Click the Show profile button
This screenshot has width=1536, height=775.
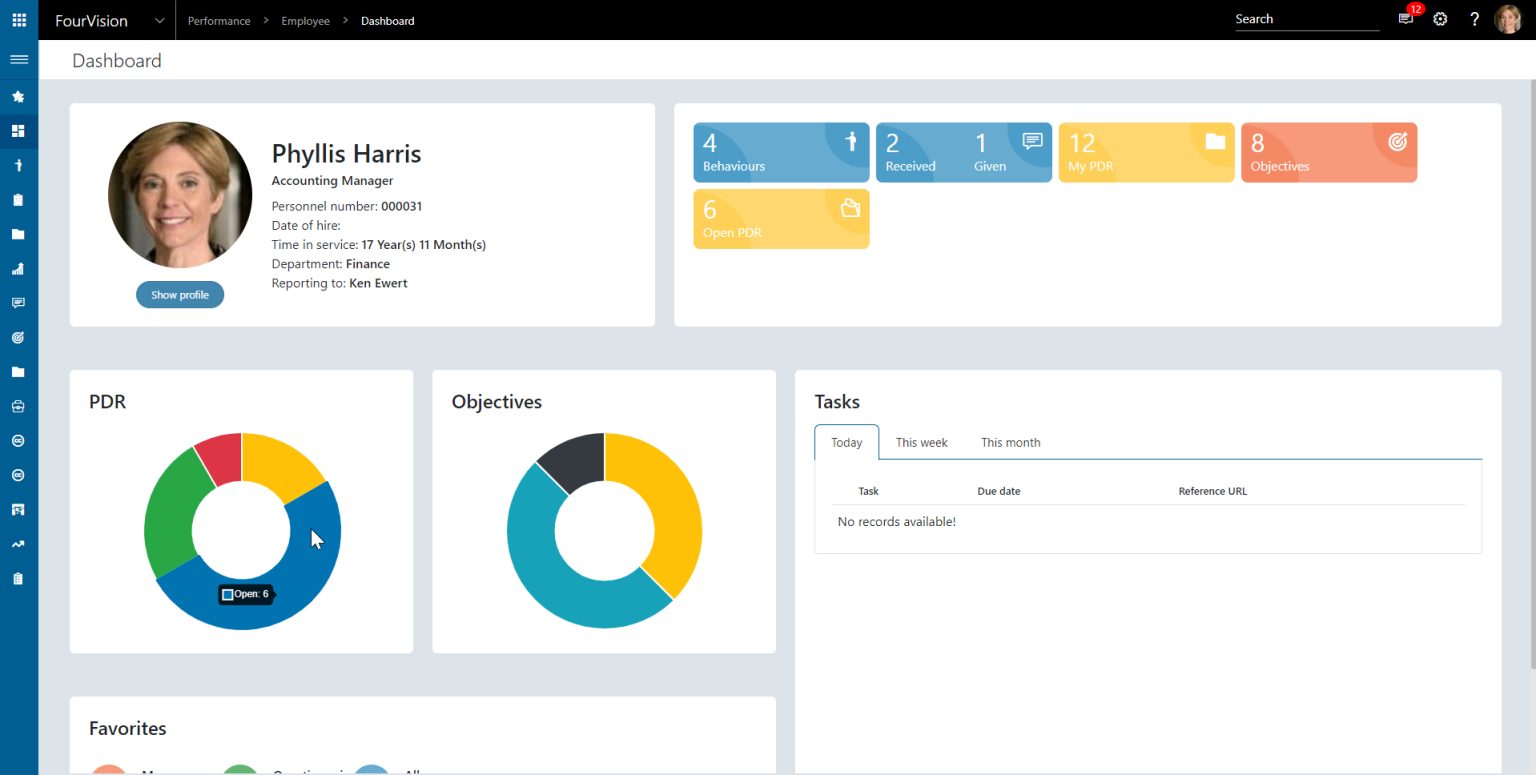180,294
